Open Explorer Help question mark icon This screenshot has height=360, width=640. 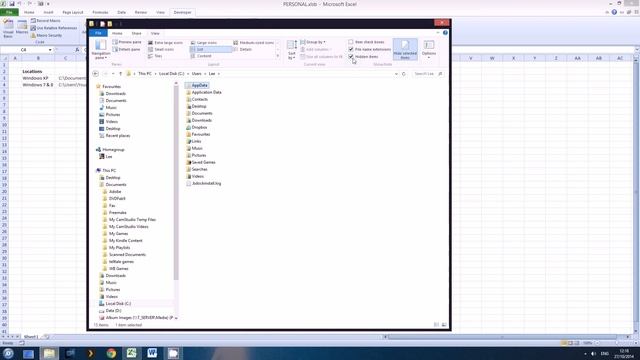(x=445, y=33)
